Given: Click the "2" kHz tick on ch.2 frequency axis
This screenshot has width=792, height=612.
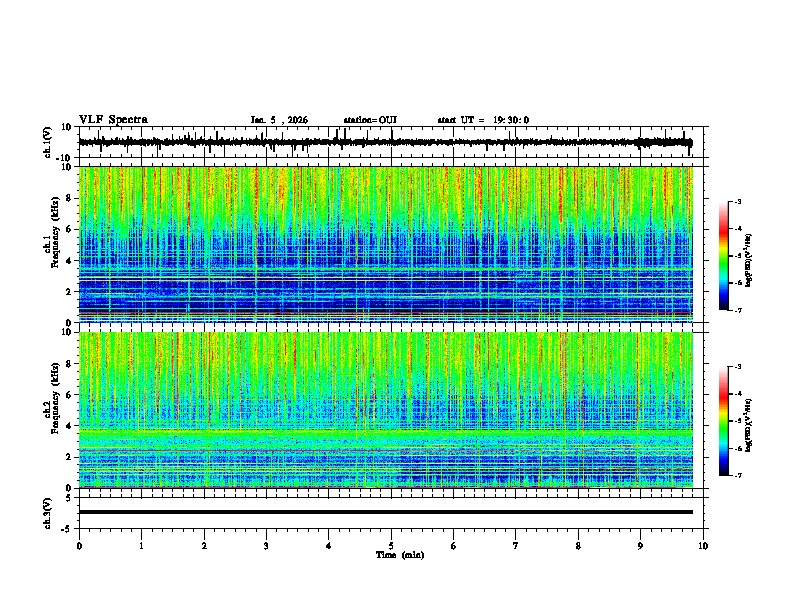Looking at the screenshot, I should pyautogui.click(x=70, y=457).
